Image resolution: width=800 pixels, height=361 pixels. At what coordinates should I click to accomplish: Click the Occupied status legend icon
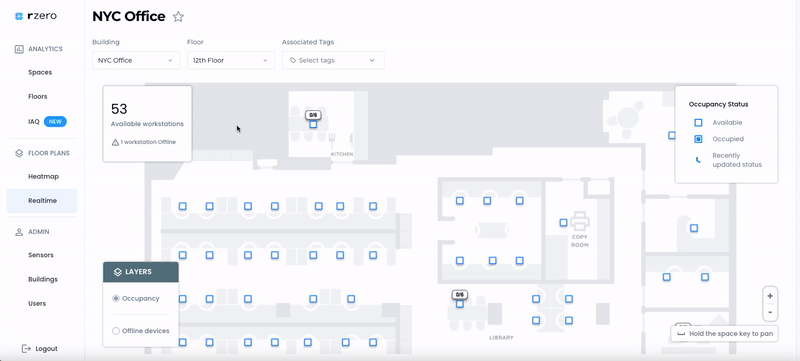tap(698, 139)
